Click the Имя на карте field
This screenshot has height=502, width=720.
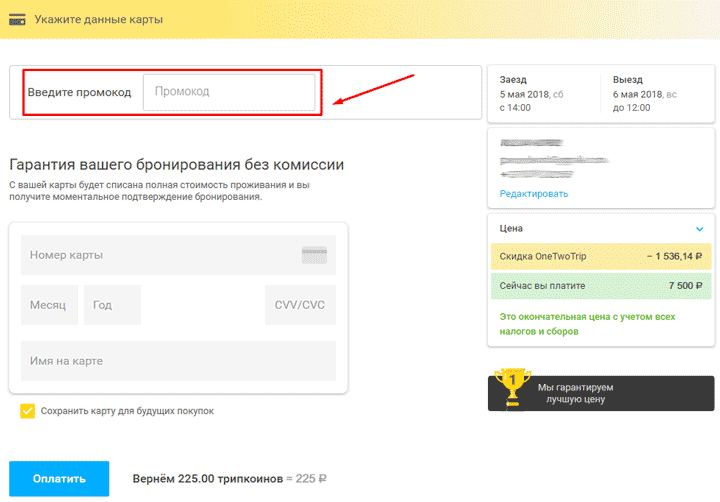tap(178, 360)
